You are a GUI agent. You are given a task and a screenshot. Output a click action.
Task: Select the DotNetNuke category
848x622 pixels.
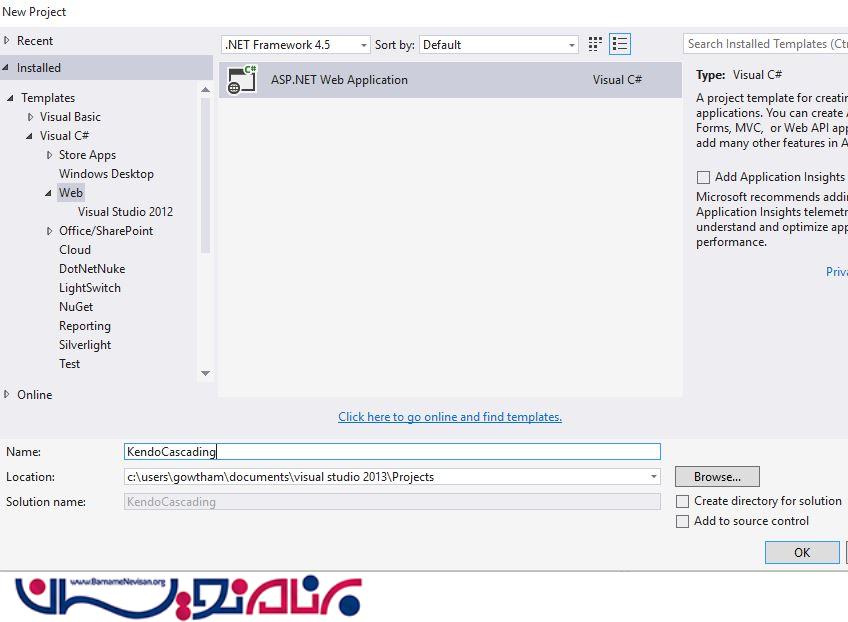point(92,269)
